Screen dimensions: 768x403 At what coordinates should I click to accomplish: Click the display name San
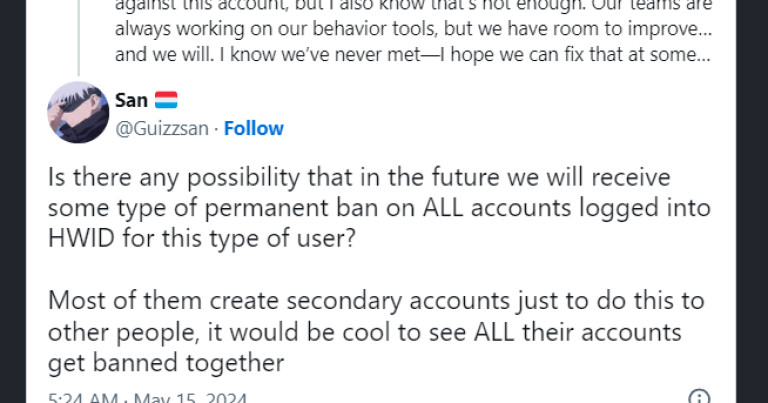(132, 102)
